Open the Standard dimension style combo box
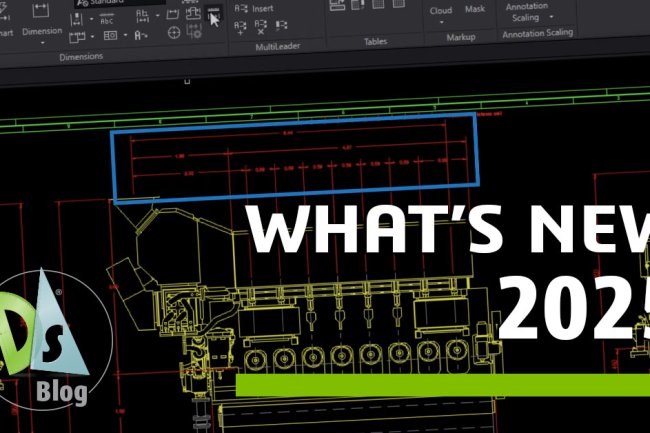This screenshot has width=650, height=433. tap(120, 2)
